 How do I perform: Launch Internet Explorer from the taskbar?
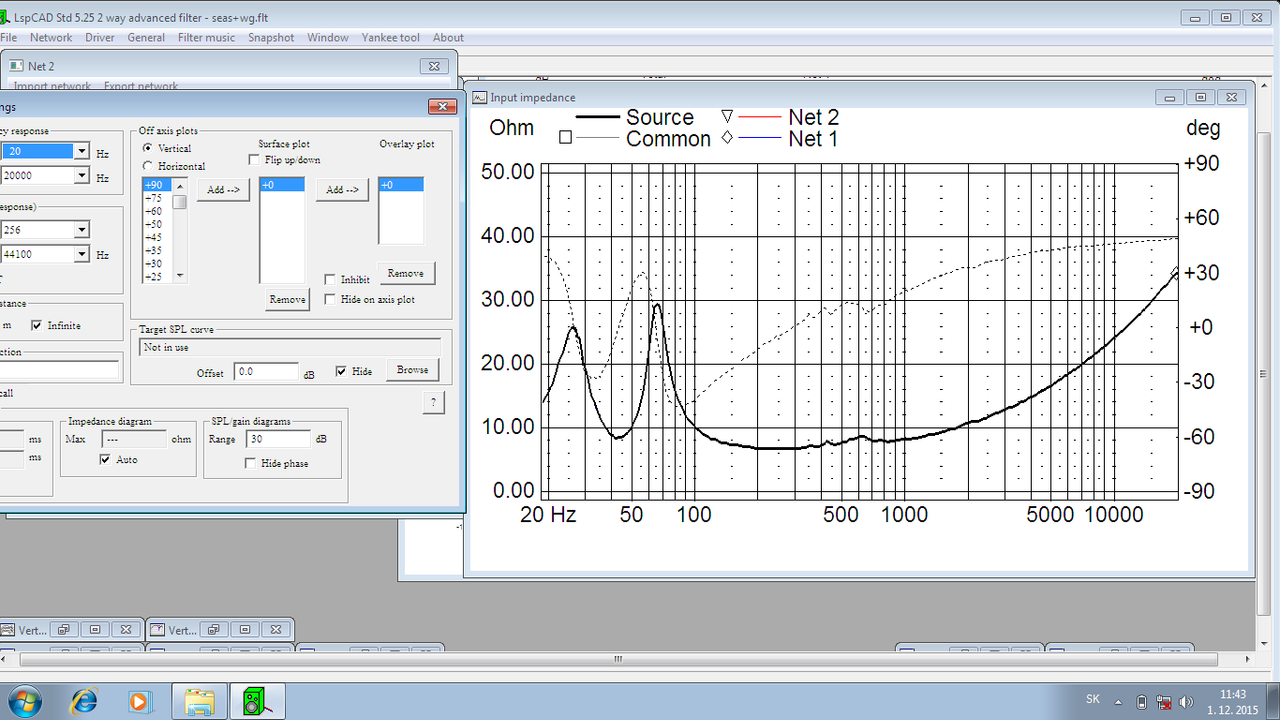tap(83, 701)
